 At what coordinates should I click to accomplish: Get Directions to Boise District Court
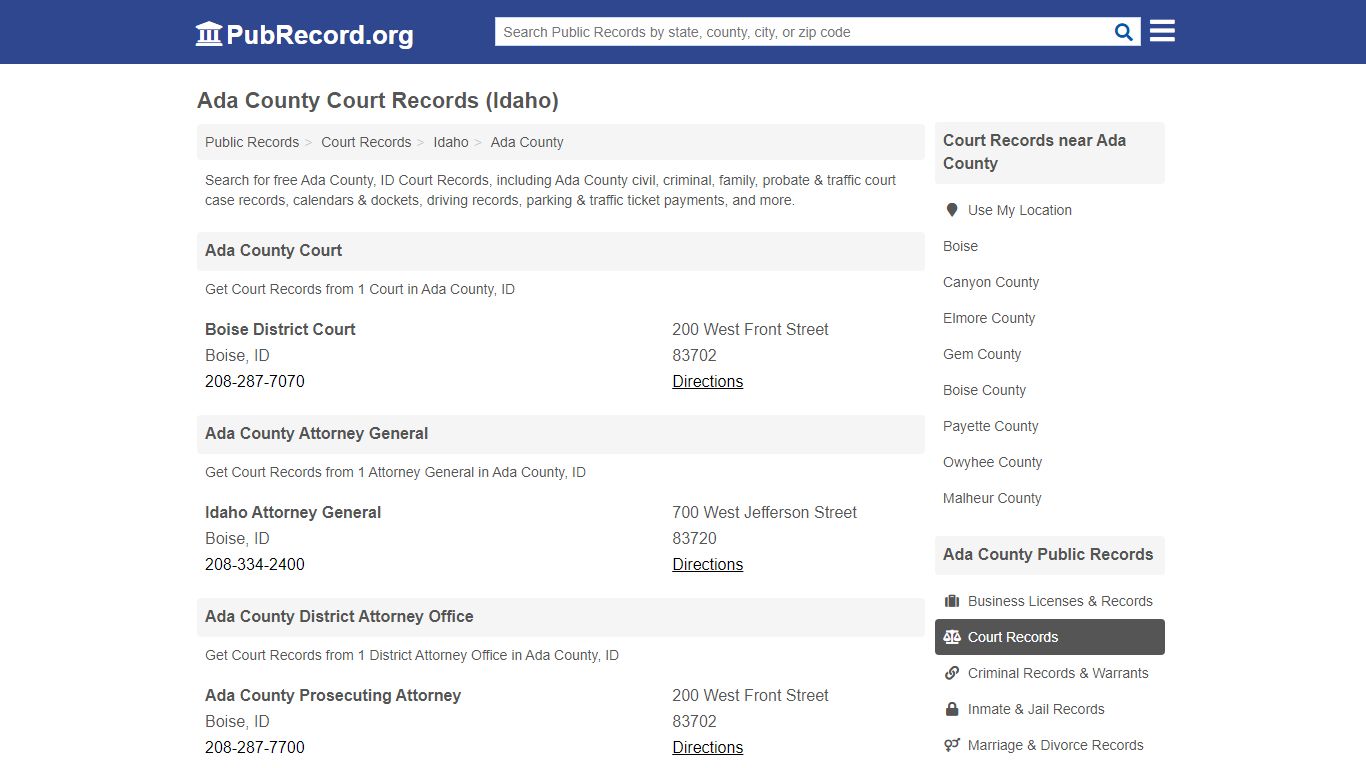pyautogui.click(x=708, y=381)
